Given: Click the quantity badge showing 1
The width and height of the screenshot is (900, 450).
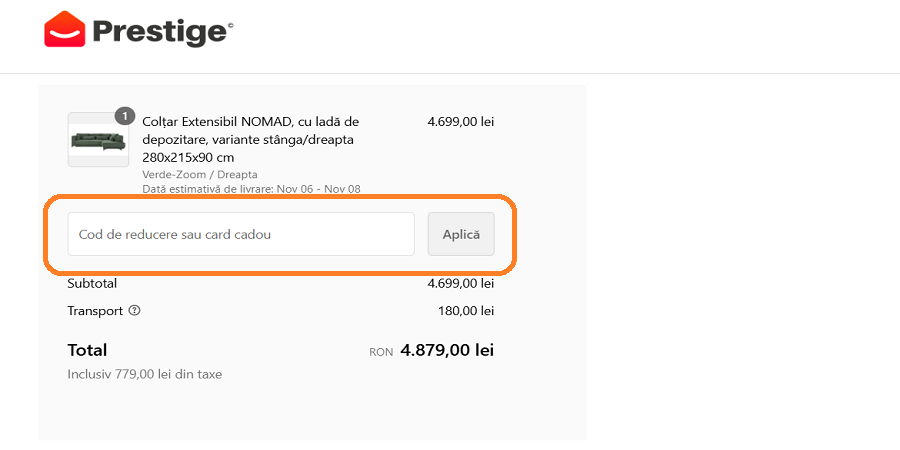Looking at the screenshot, I should pyautogui.click(x=125, y=116).
